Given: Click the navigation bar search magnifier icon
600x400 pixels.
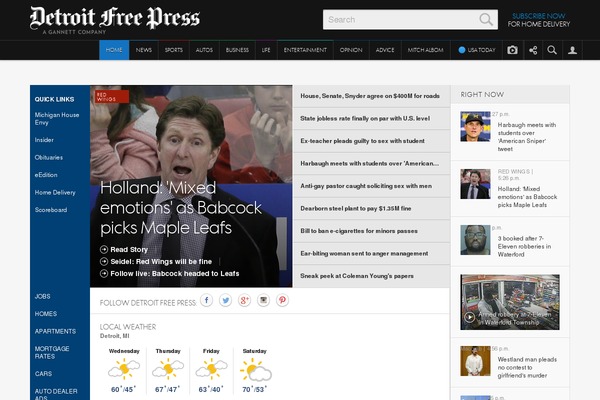Looking at the screenshot, I should coord(552,50).
